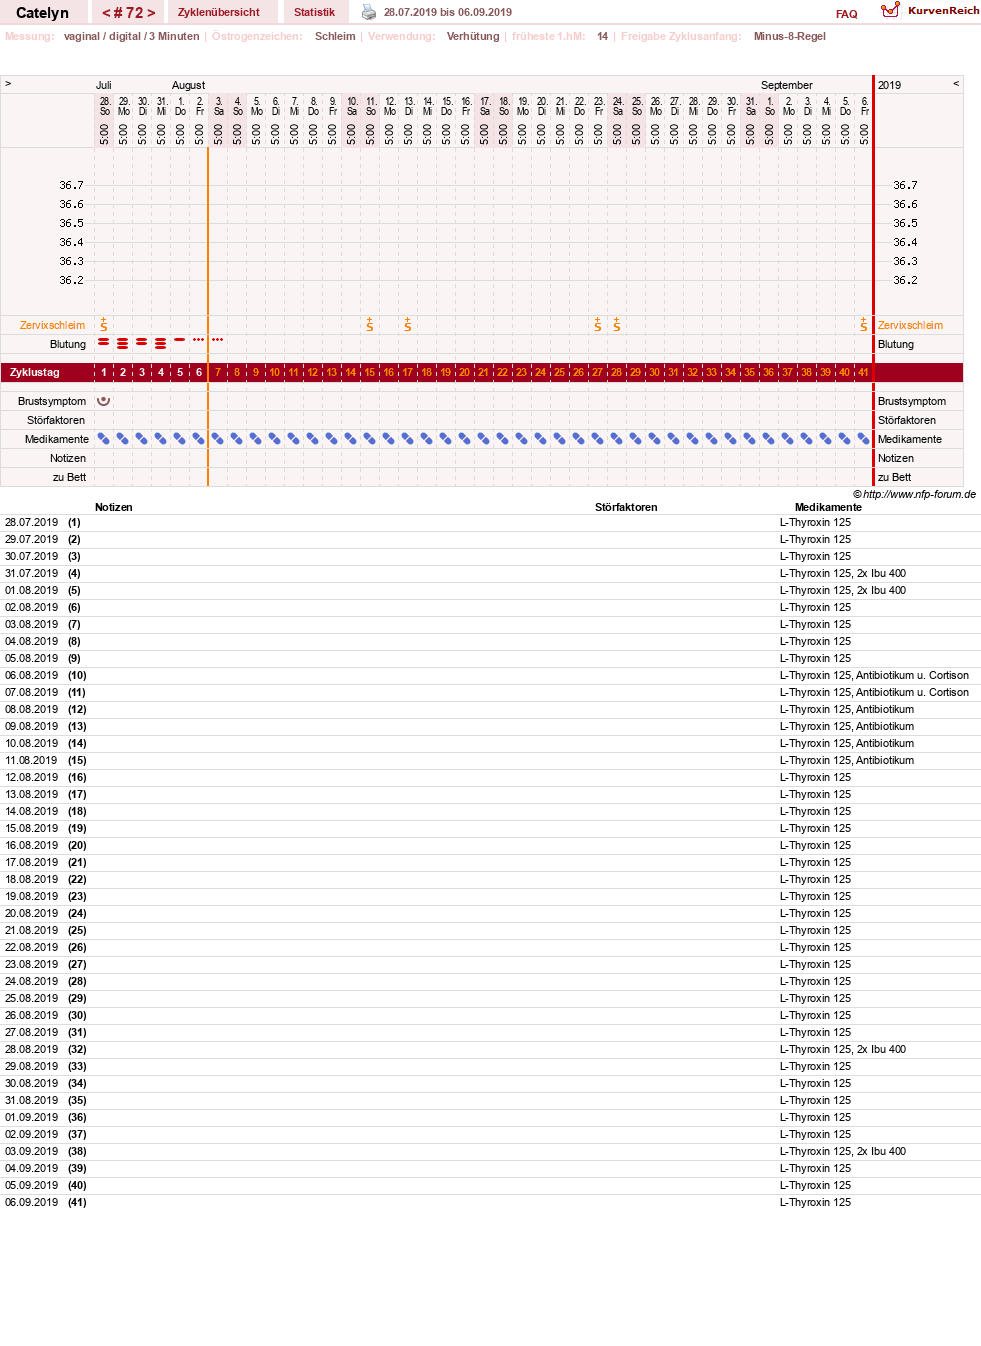Click the table row dated 31.07.2019
981x1346 pixels.
point(490,573)
